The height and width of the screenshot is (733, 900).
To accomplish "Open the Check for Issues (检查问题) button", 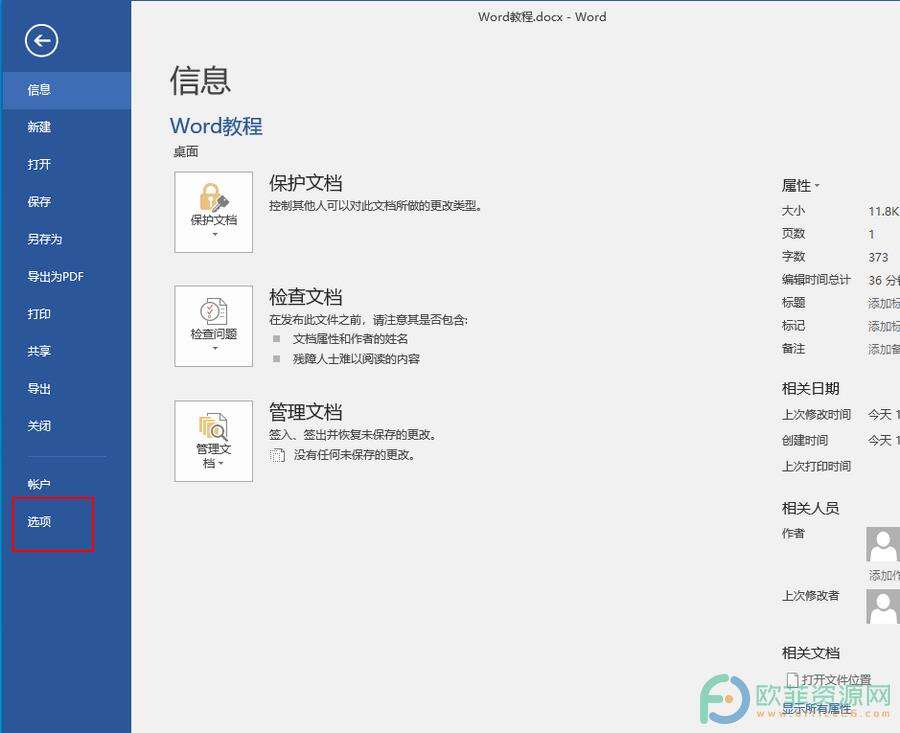I will [x=214, y=326].
